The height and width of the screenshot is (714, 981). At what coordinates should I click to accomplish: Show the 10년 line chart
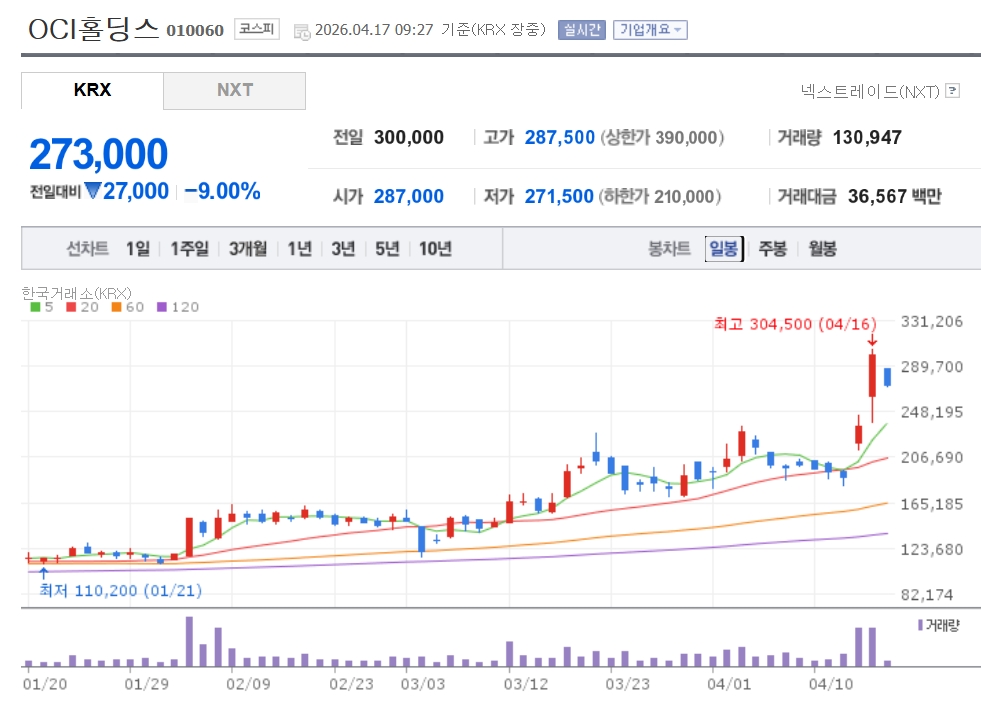435,249
